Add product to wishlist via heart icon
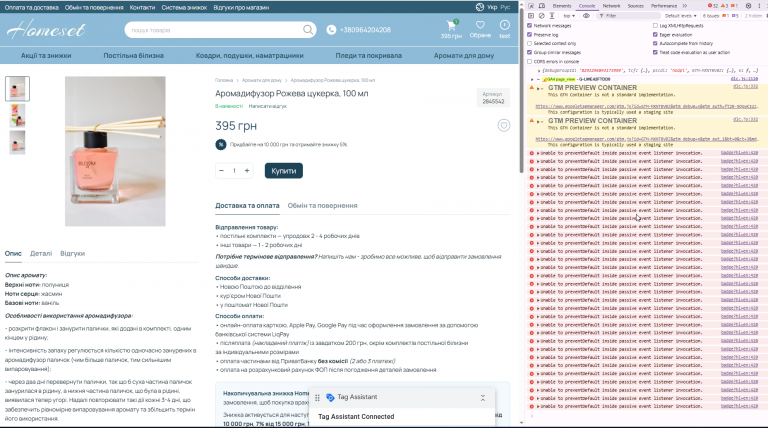This screenshot has width=768, height=428. click(x=504, y=125)
